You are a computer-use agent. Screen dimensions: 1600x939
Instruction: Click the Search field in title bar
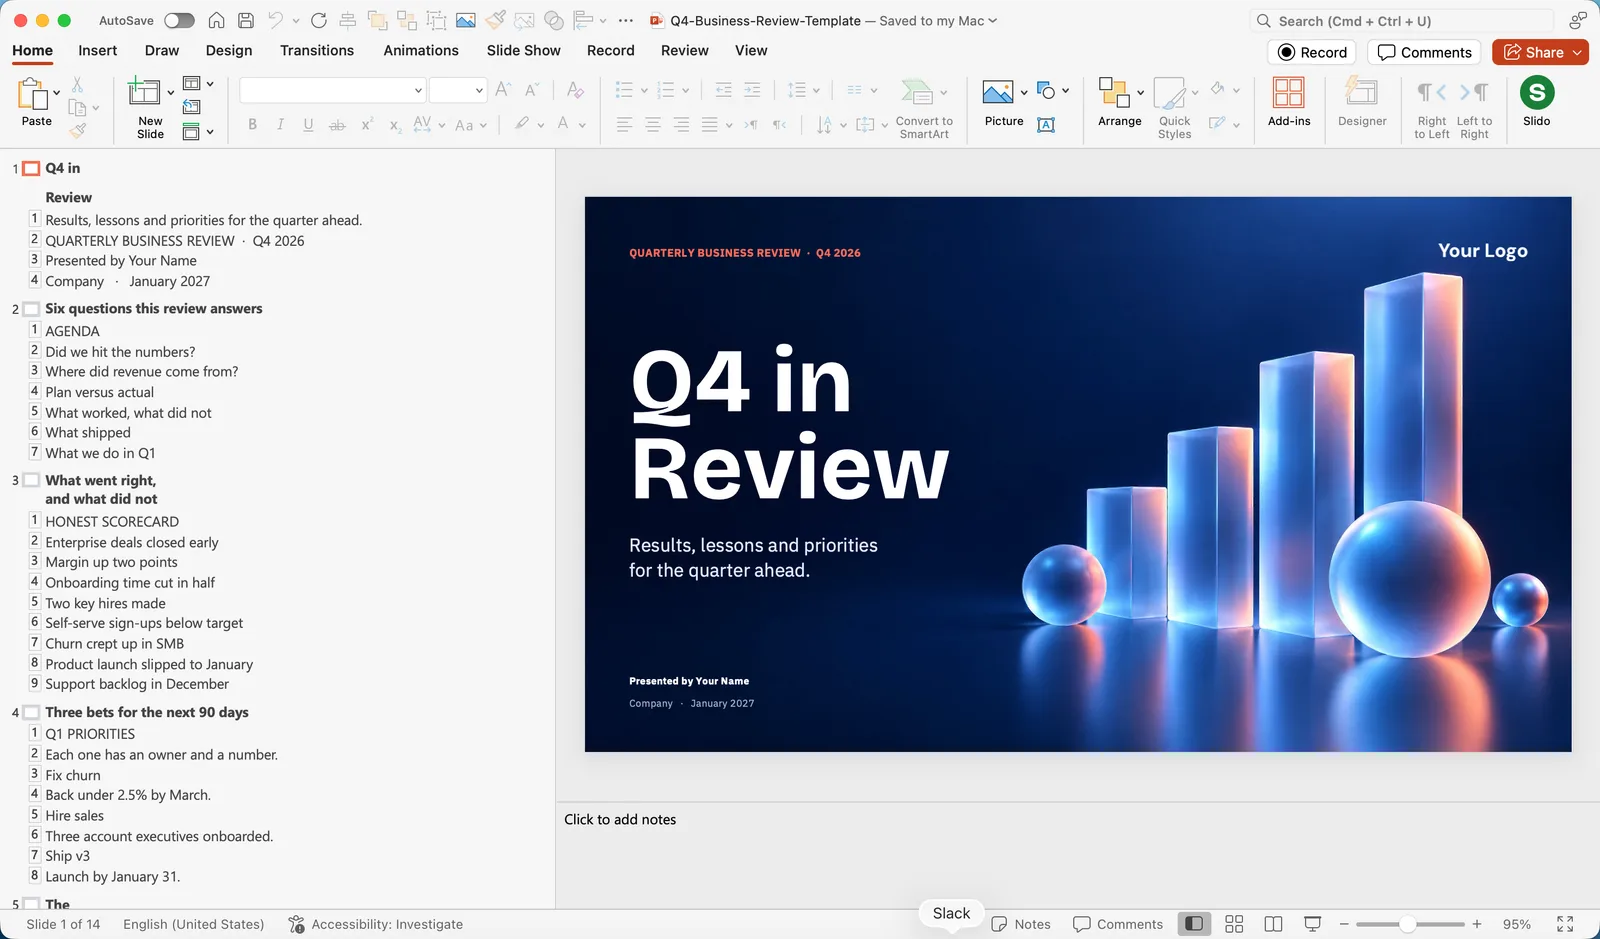point(1402,21)
